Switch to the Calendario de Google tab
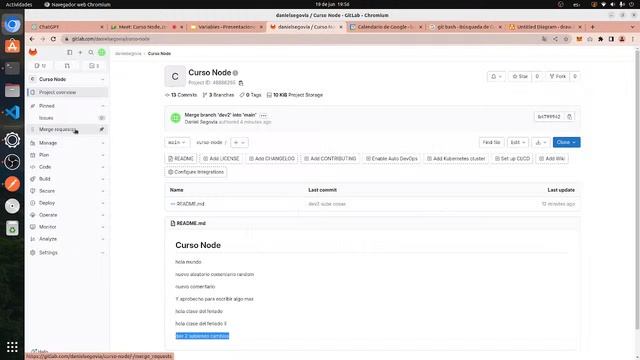640x360 pixels. (x=386, y=27)
